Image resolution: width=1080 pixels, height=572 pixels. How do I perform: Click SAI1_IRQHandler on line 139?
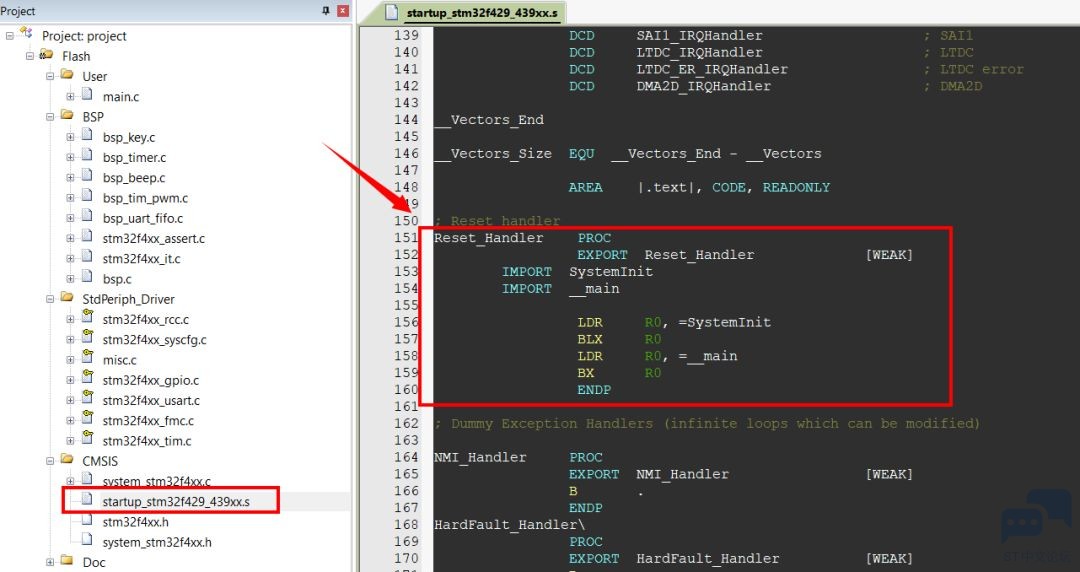[699, 35]
